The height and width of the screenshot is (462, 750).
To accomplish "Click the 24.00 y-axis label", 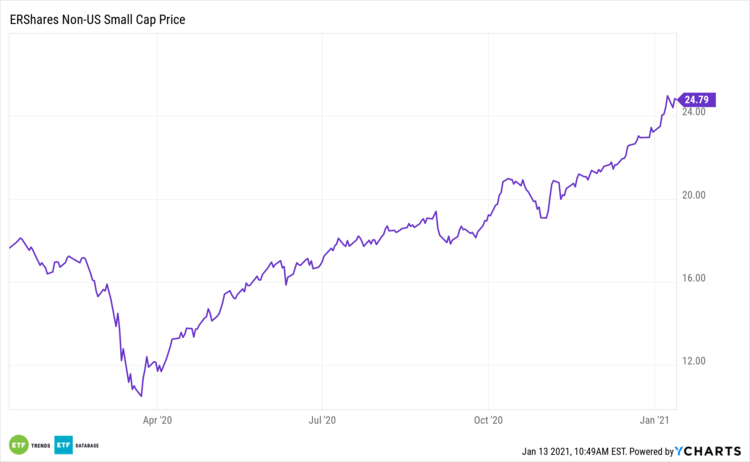I will pos(693,112).
